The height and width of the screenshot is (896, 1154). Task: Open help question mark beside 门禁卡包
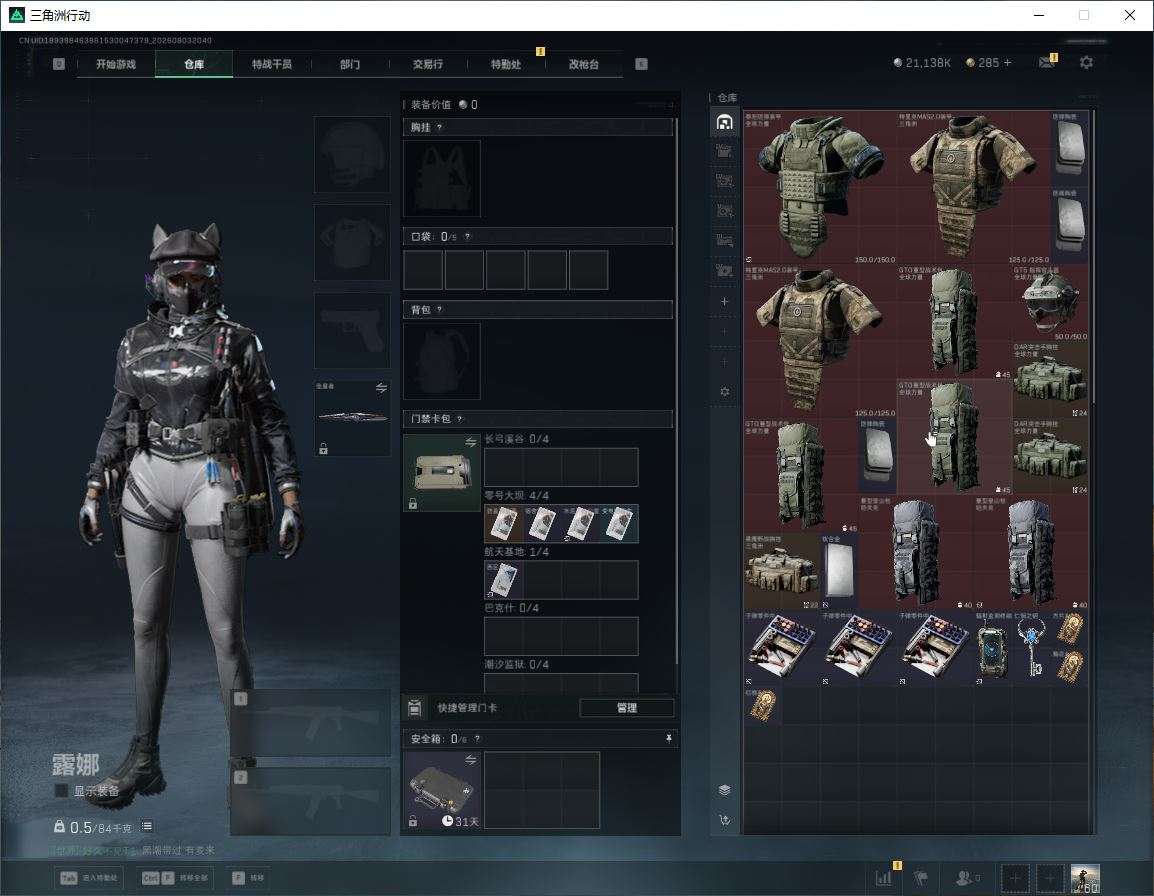point(459,418)
